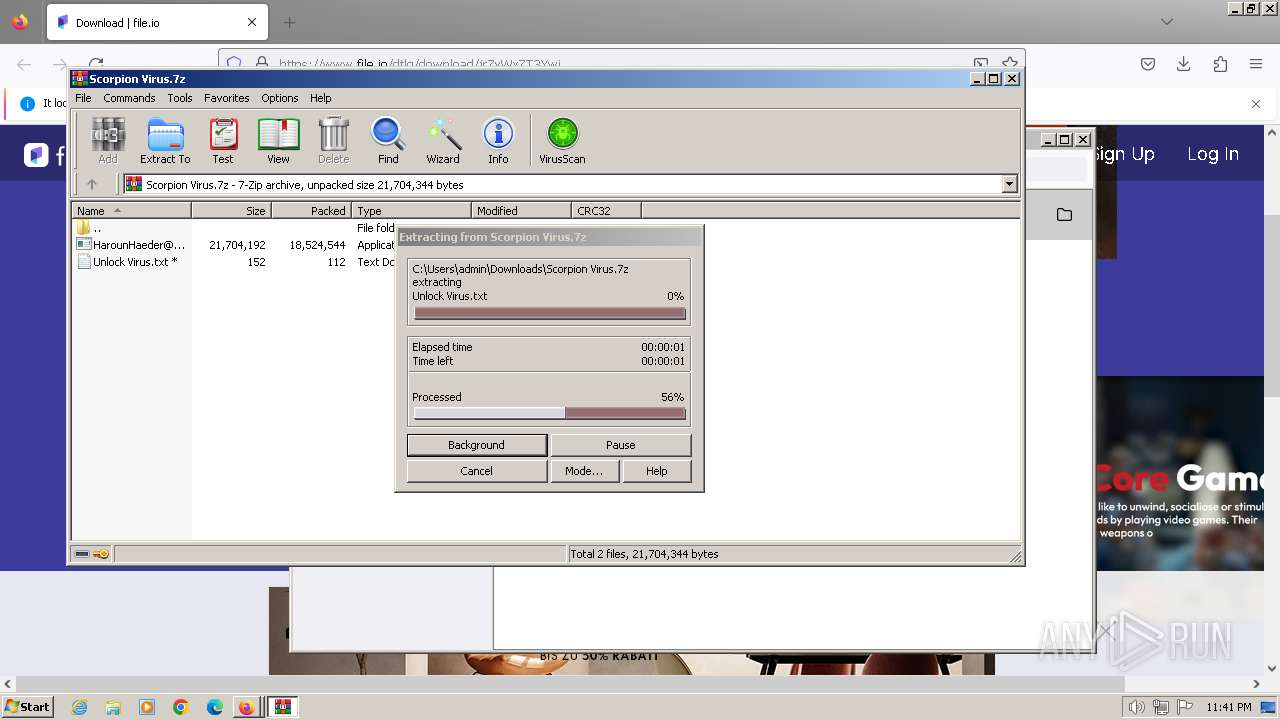This screenshot has height=720, width=1280.
Task: Open the Firefox application menu
Action: click(1256, 64)
